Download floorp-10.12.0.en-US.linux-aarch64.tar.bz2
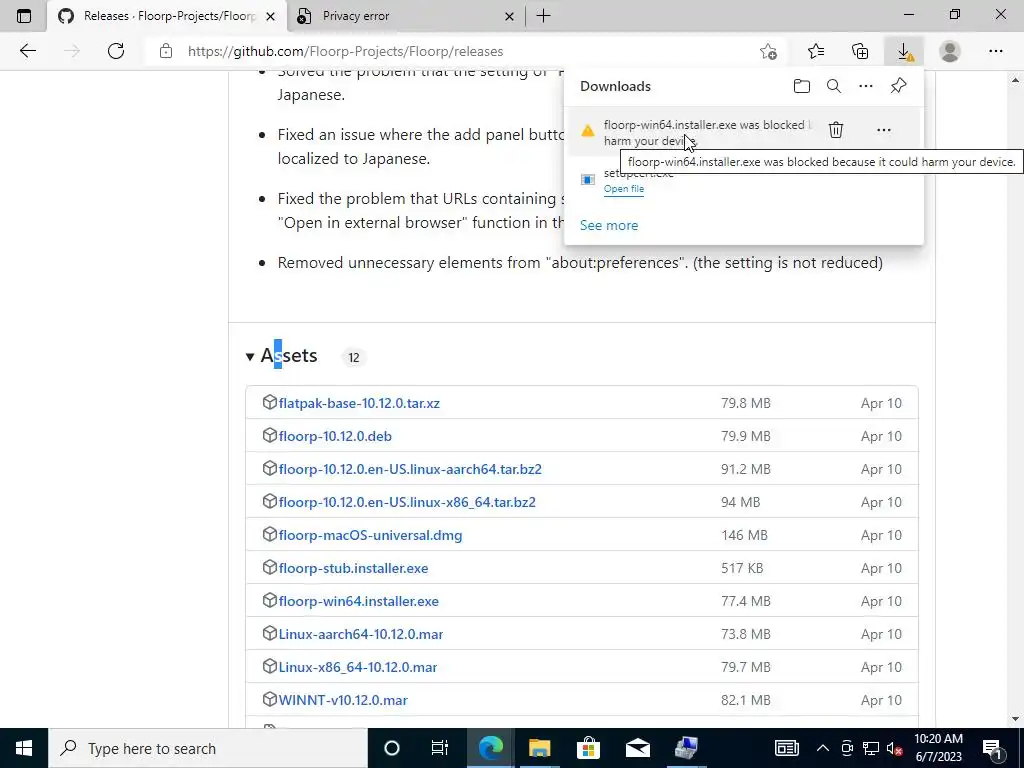 click(x=410, y=469)
